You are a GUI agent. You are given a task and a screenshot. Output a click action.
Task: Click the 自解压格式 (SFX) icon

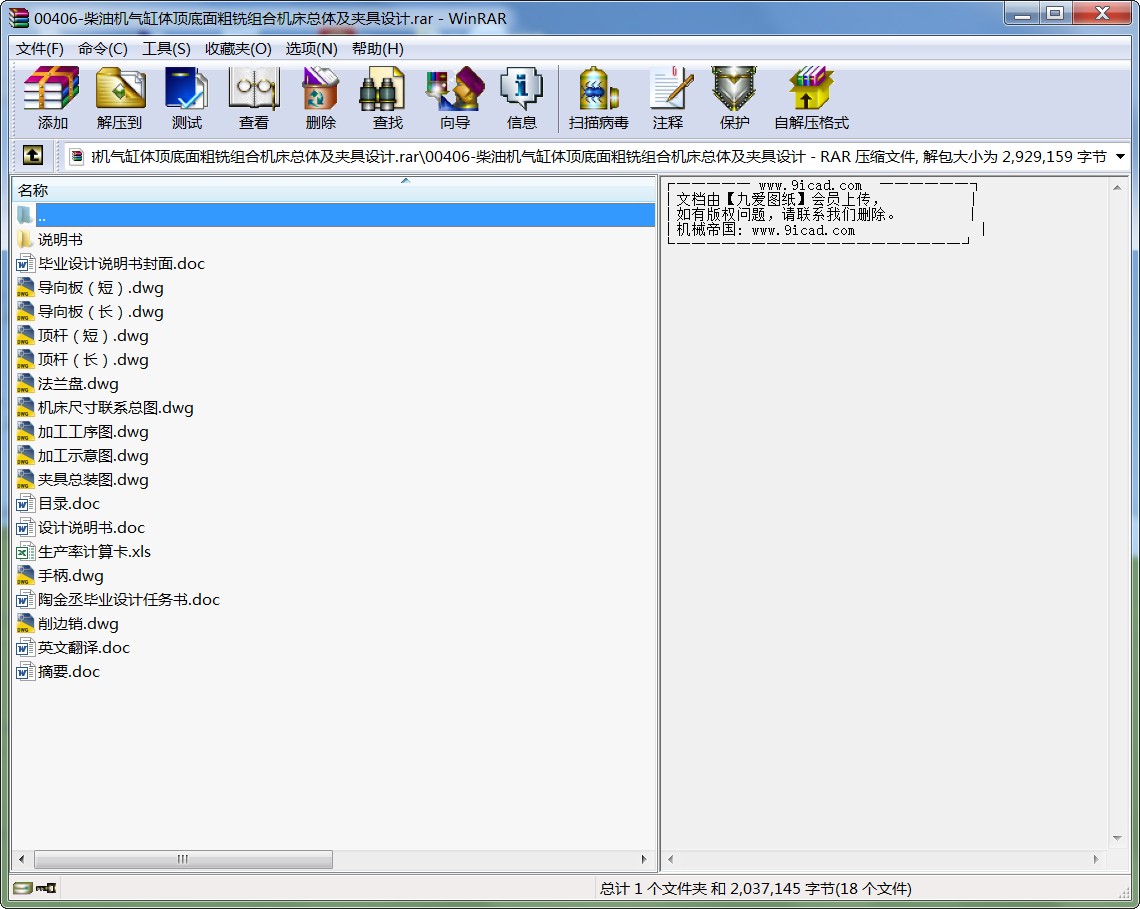810,98
